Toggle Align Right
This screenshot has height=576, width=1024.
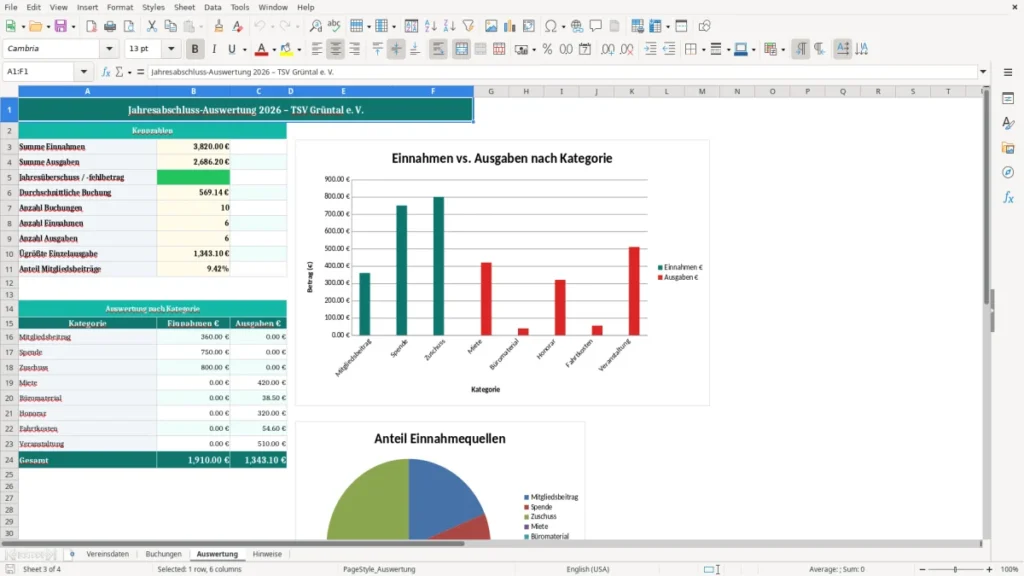pyautogui.click(x=355, y=49)
